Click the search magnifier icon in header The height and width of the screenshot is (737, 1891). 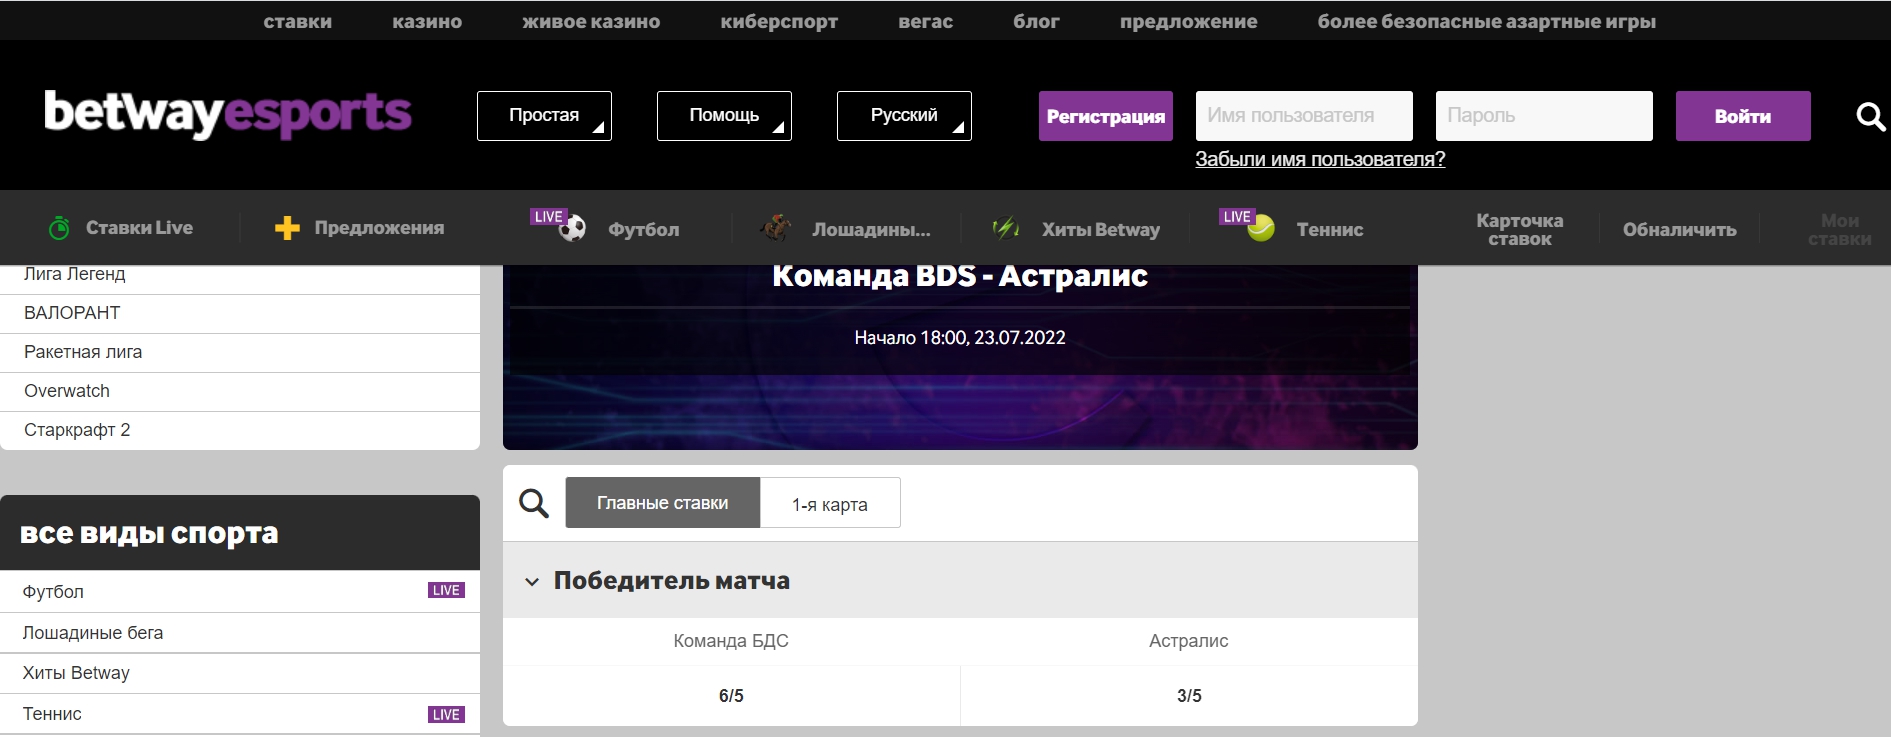click(x=1869, y=117)
